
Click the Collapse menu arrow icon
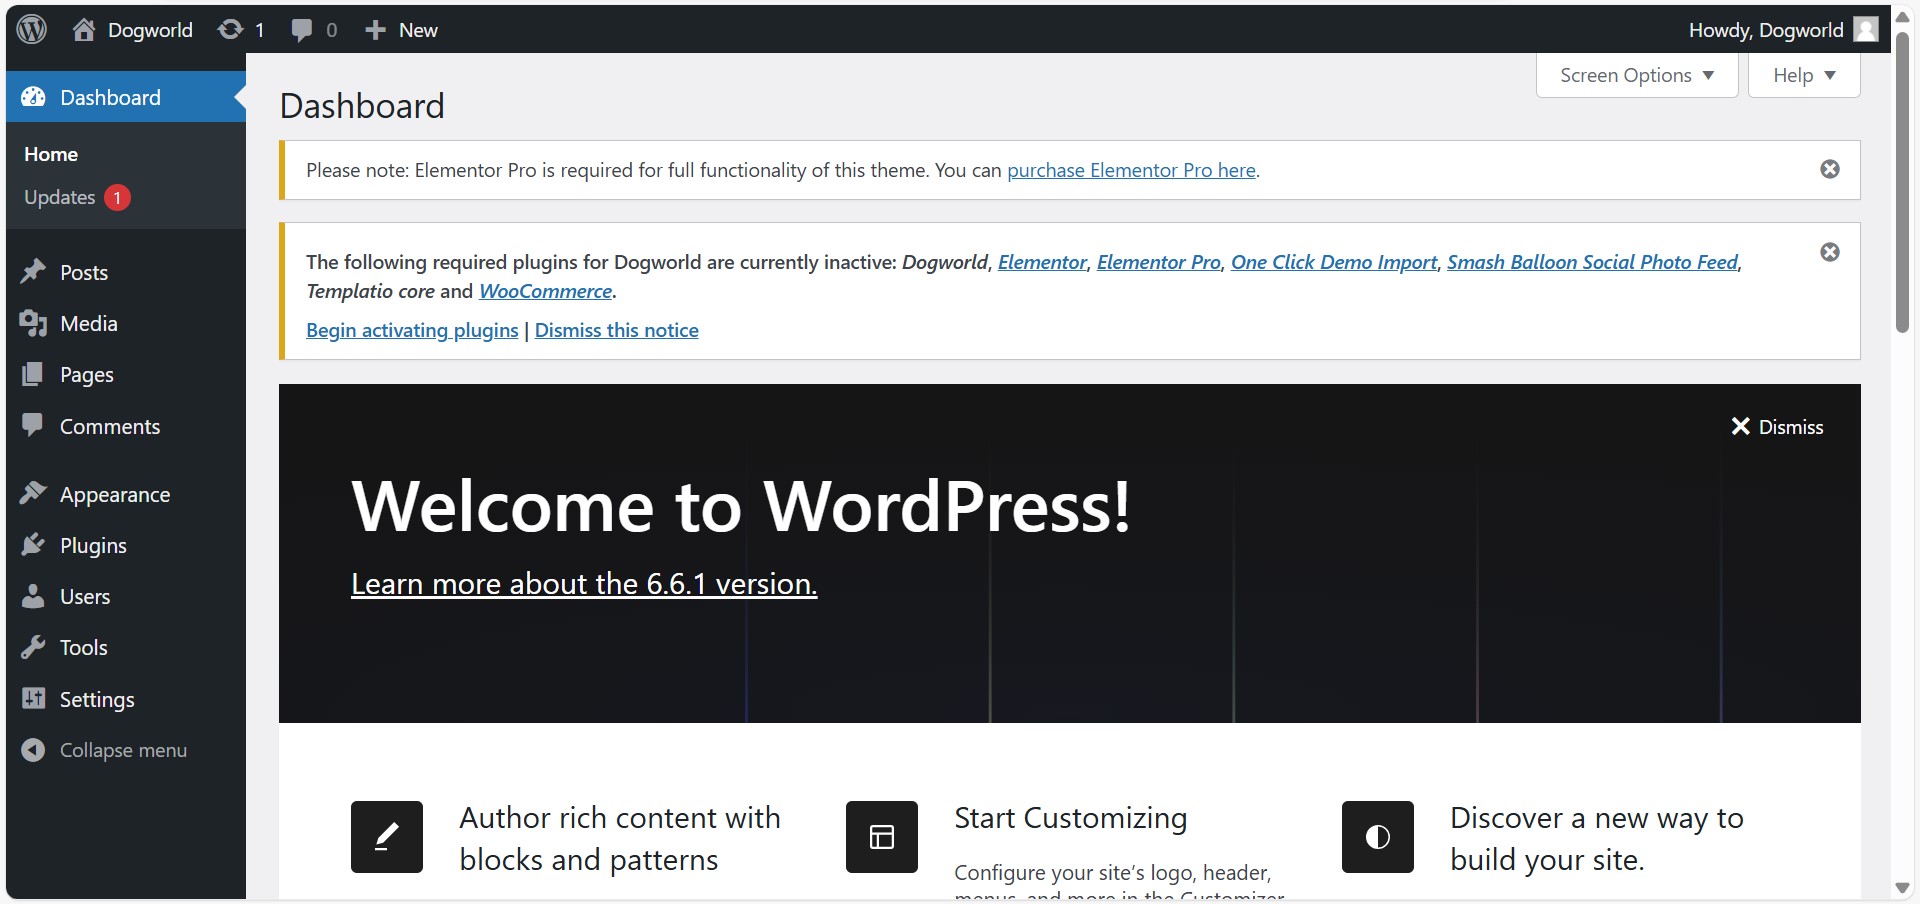(x=33, y=750)
